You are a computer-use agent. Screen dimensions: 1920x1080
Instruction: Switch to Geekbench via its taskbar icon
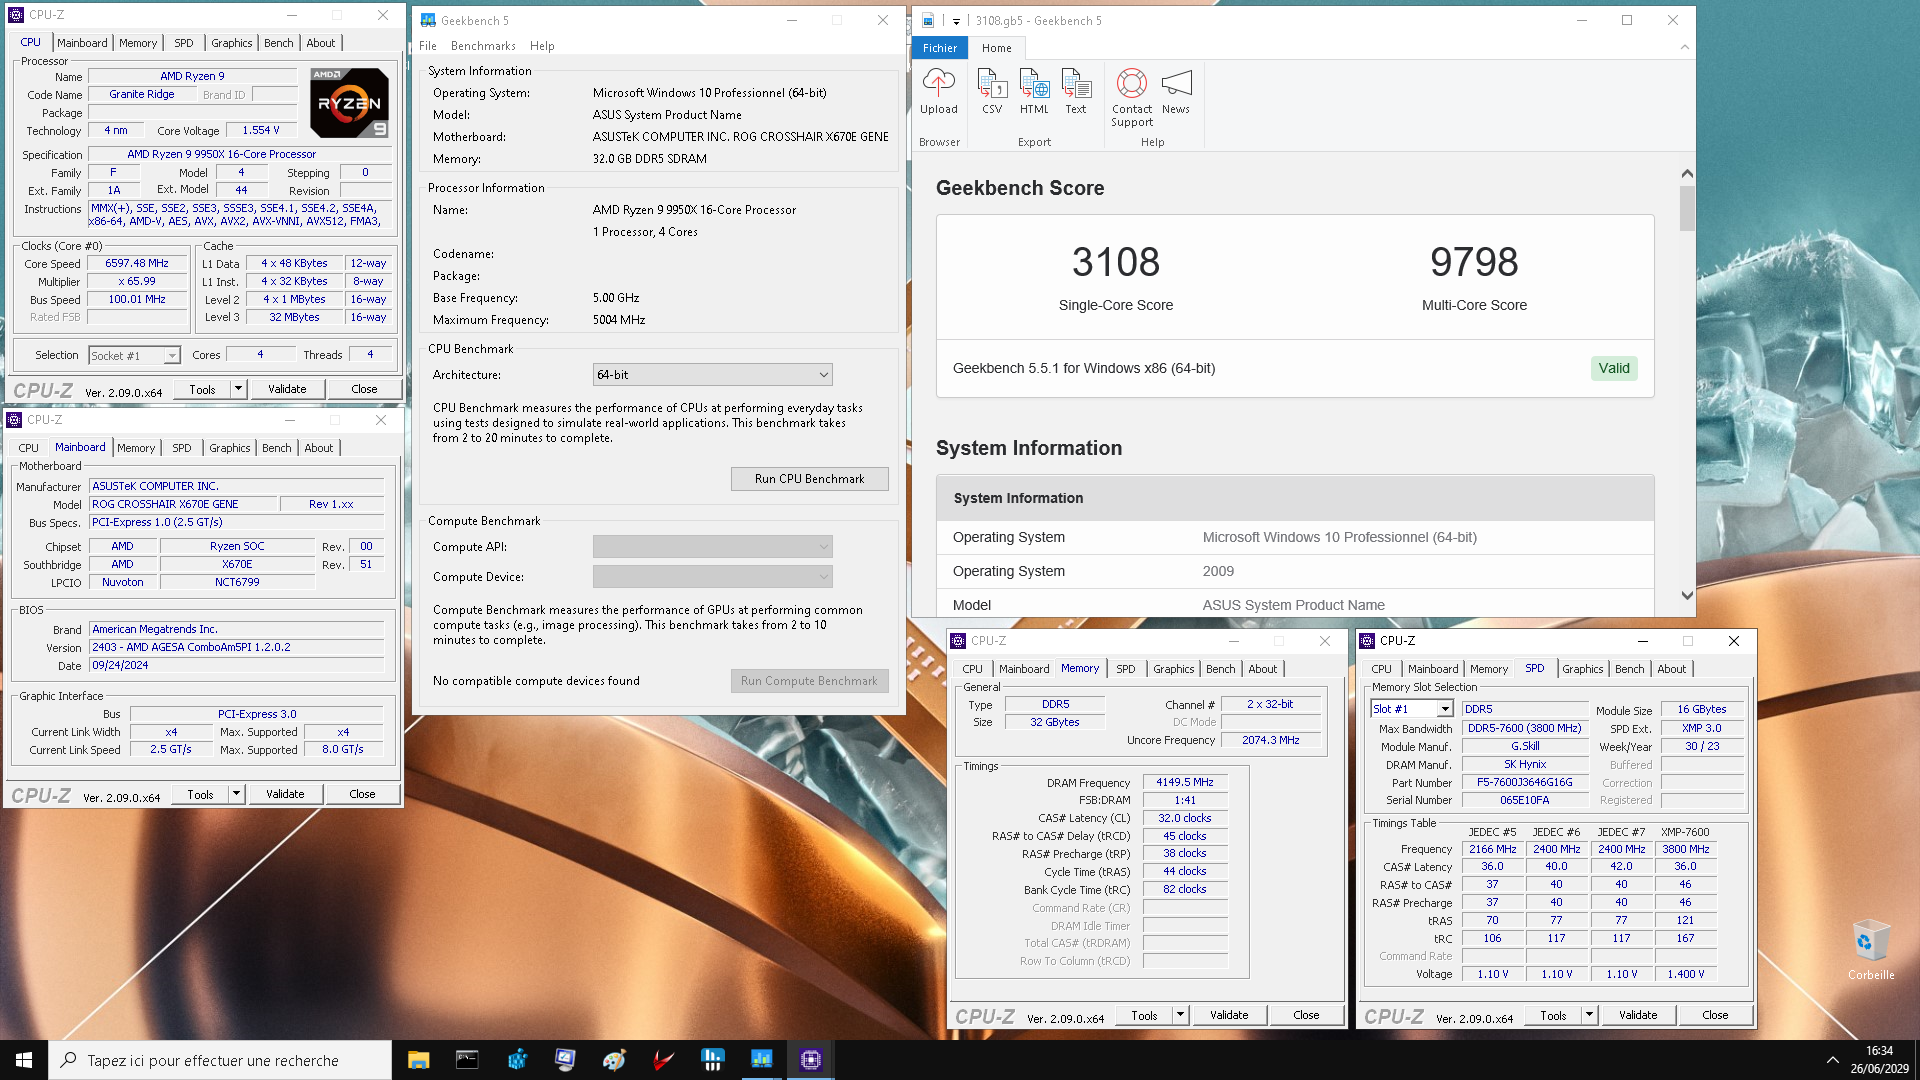coord(761,1060)
